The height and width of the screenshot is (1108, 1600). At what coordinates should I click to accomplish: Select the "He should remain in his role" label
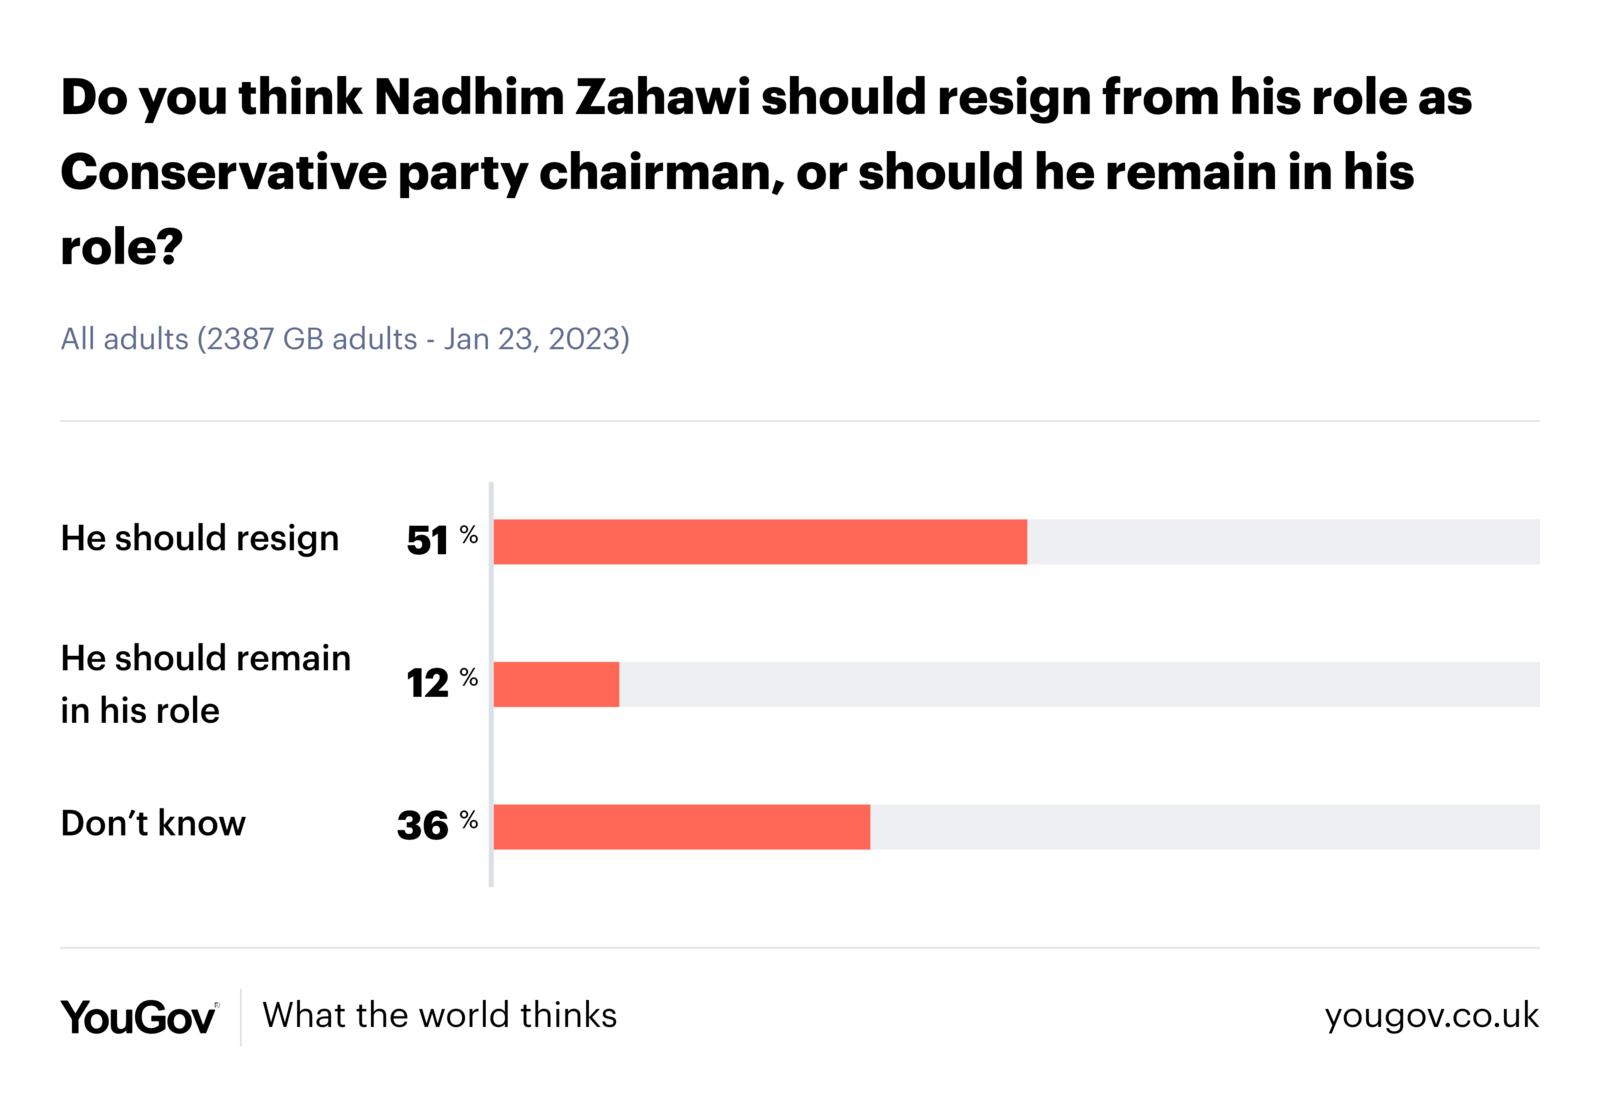point(205,684)
